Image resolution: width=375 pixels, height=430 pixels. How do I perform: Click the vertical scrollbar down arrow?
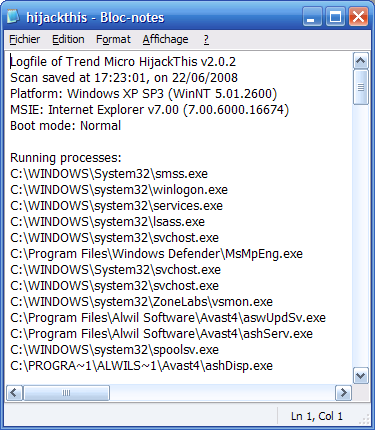pyautogui.click(x=361, y=376)
